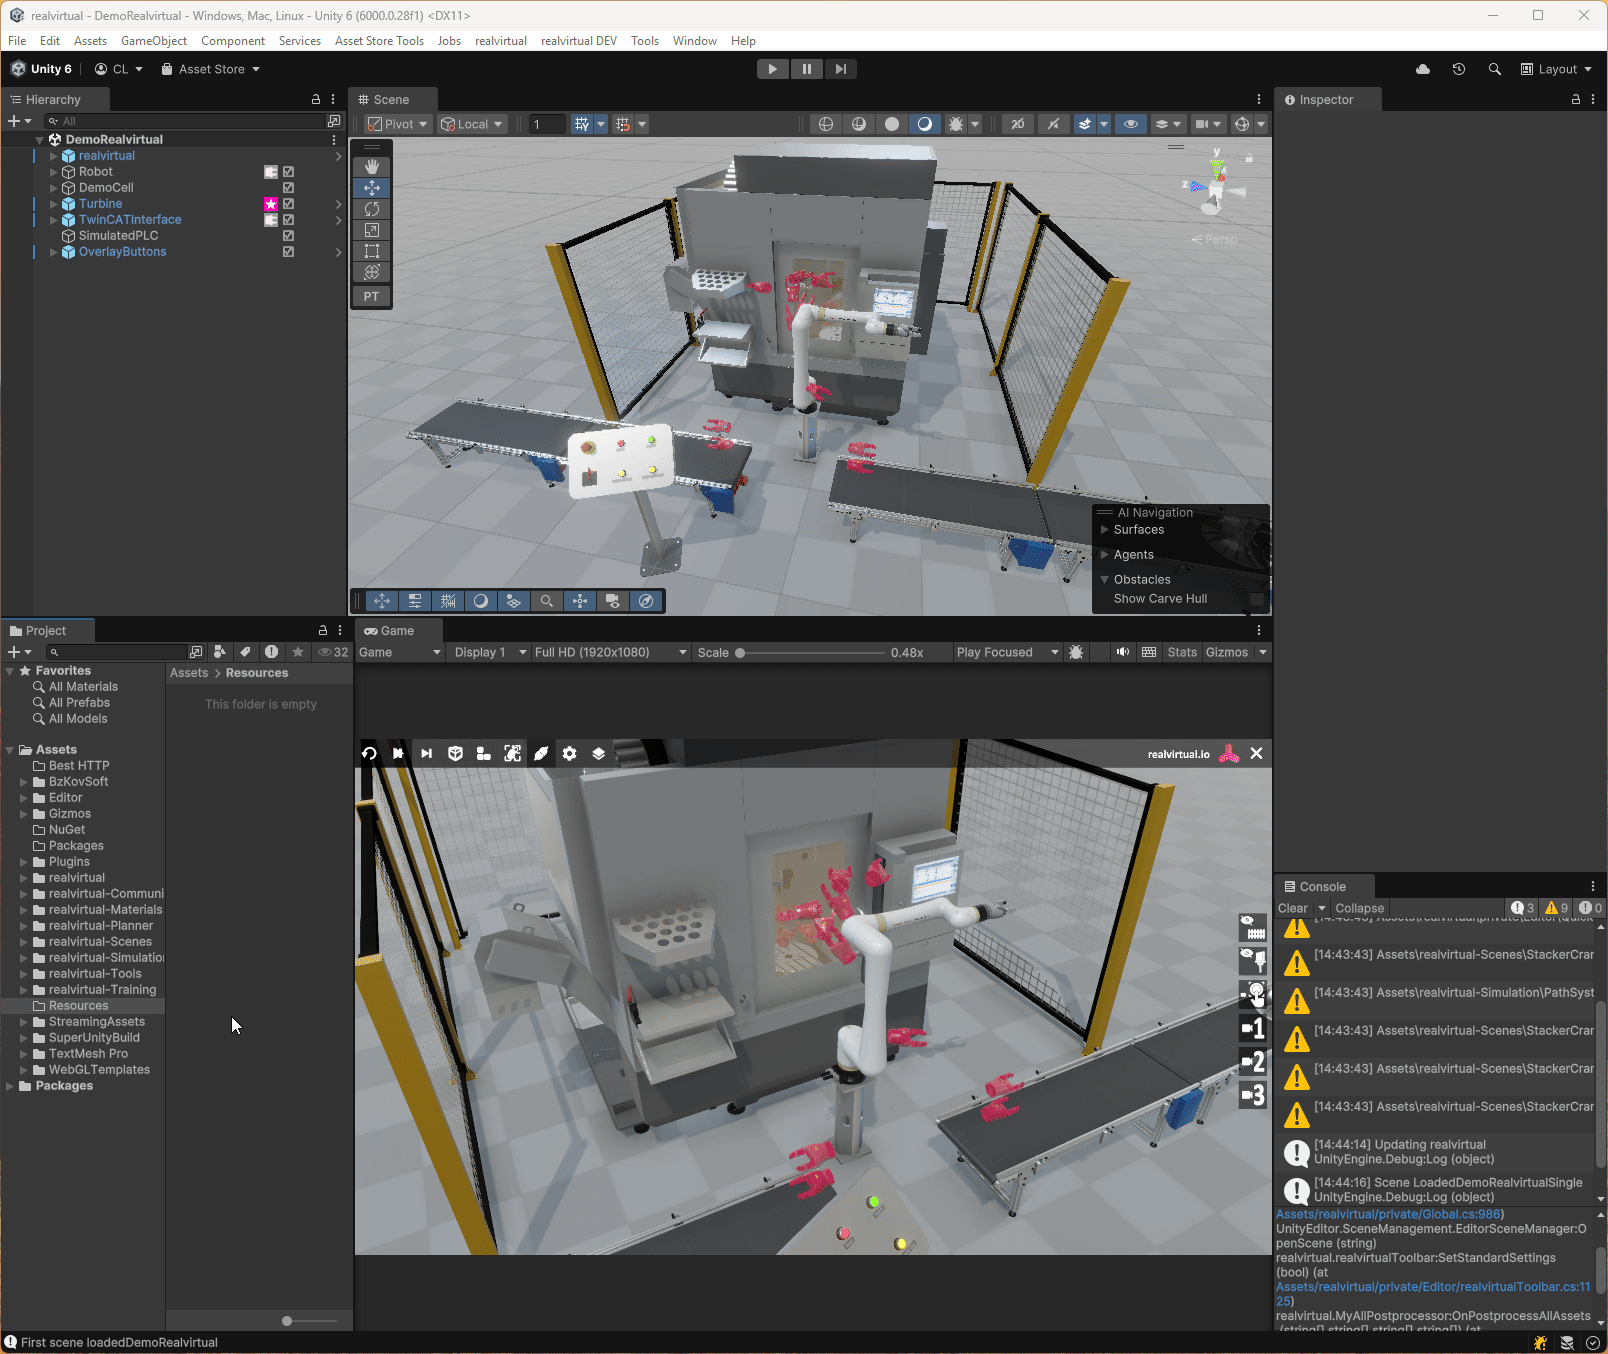This screenshot has height=1354, width=1608.
Task: Open Undo History icon in top bar
Action: pos(1458,69)
